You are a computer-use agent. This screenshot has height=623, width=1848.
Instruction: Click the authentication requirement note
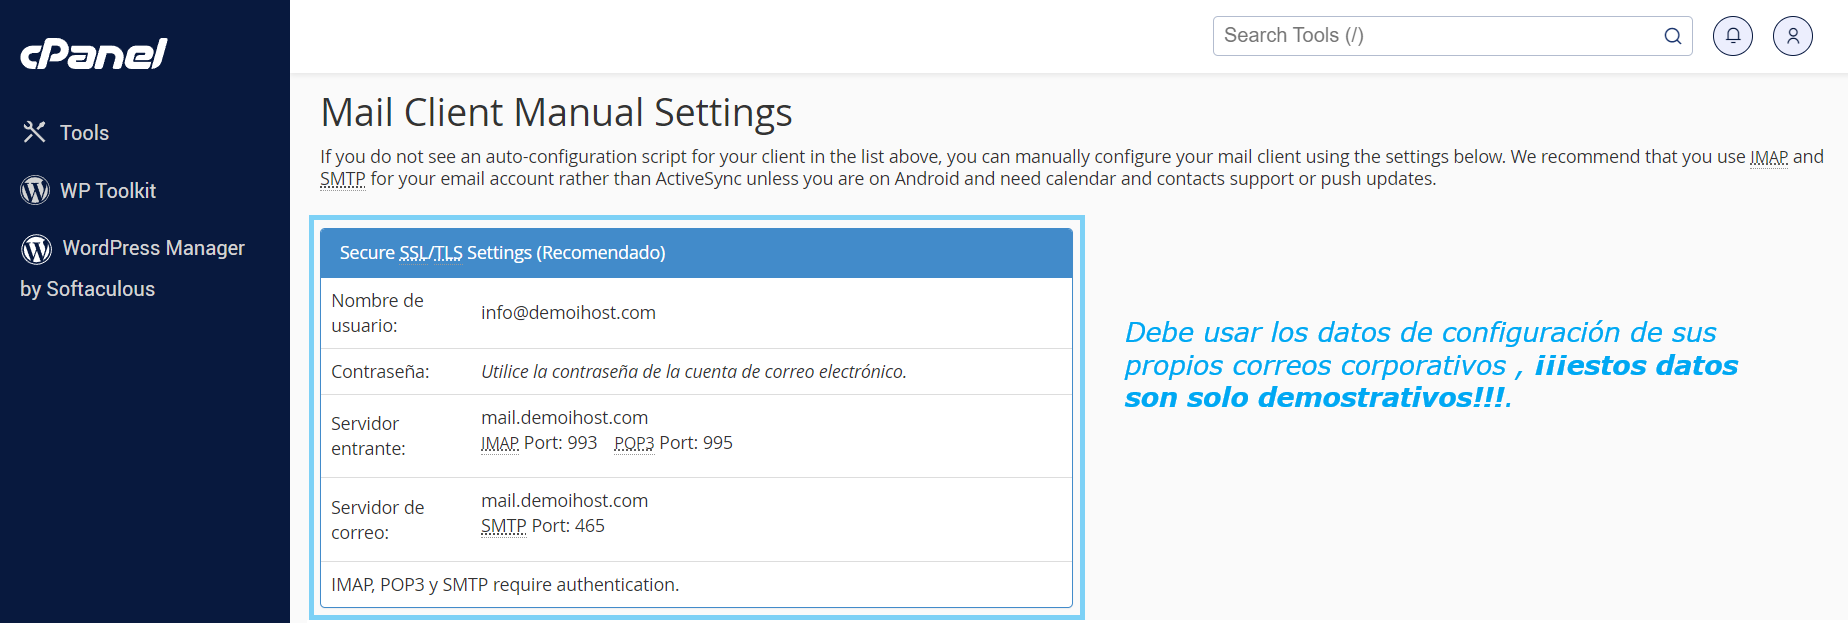[505, 585]
